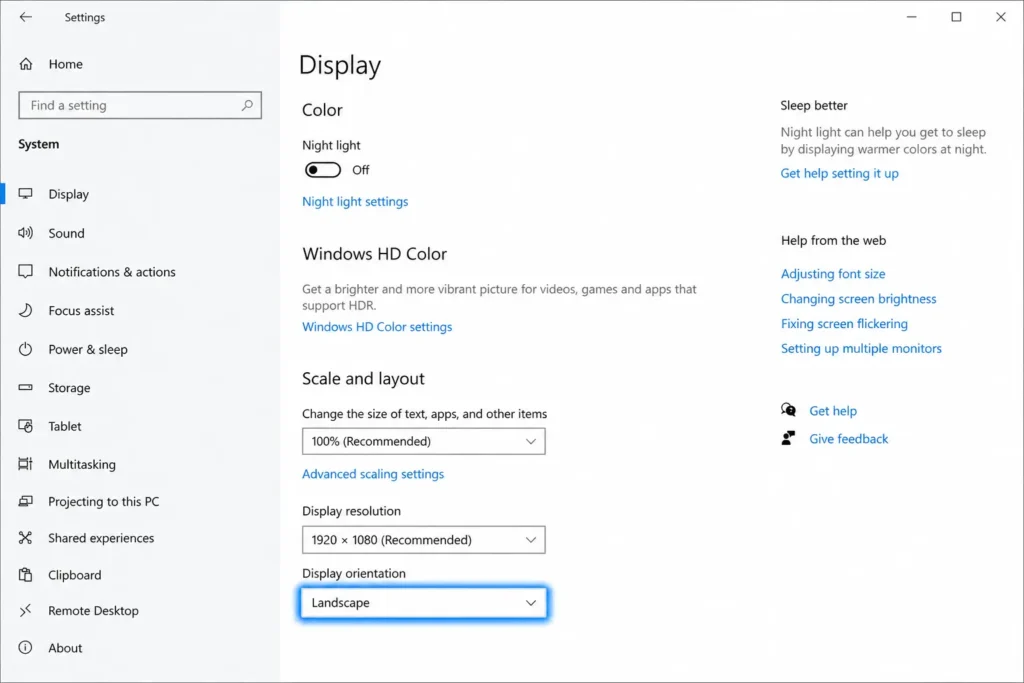Screen dimensions: 1024x683
Task: Click the Remote Desktop icon
Action: 25,611
